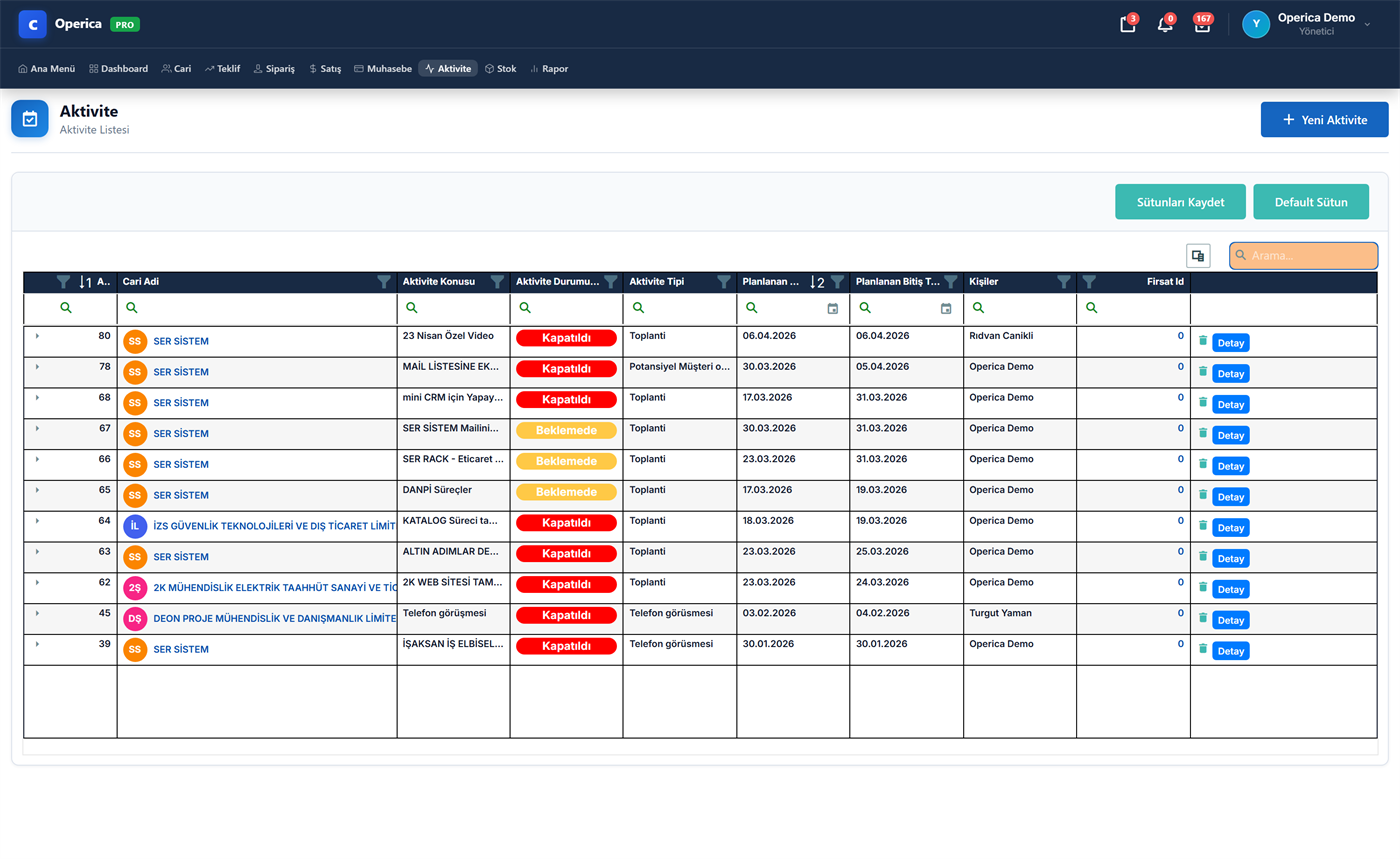This screenshot has width=1400, height=859.
Task: Open İZS GÜVENLİK TEKNOLOJİLERİ company link
Action: (275, 526)
